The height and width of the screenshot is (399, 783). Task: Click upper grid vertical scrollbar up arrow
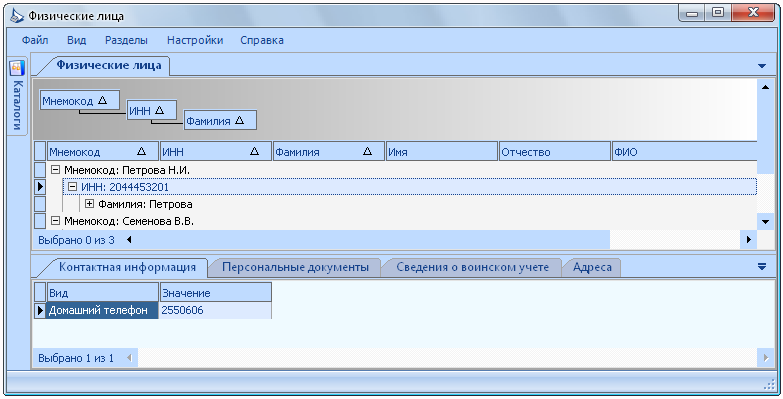pyautogui.click(x=765, y=87)
